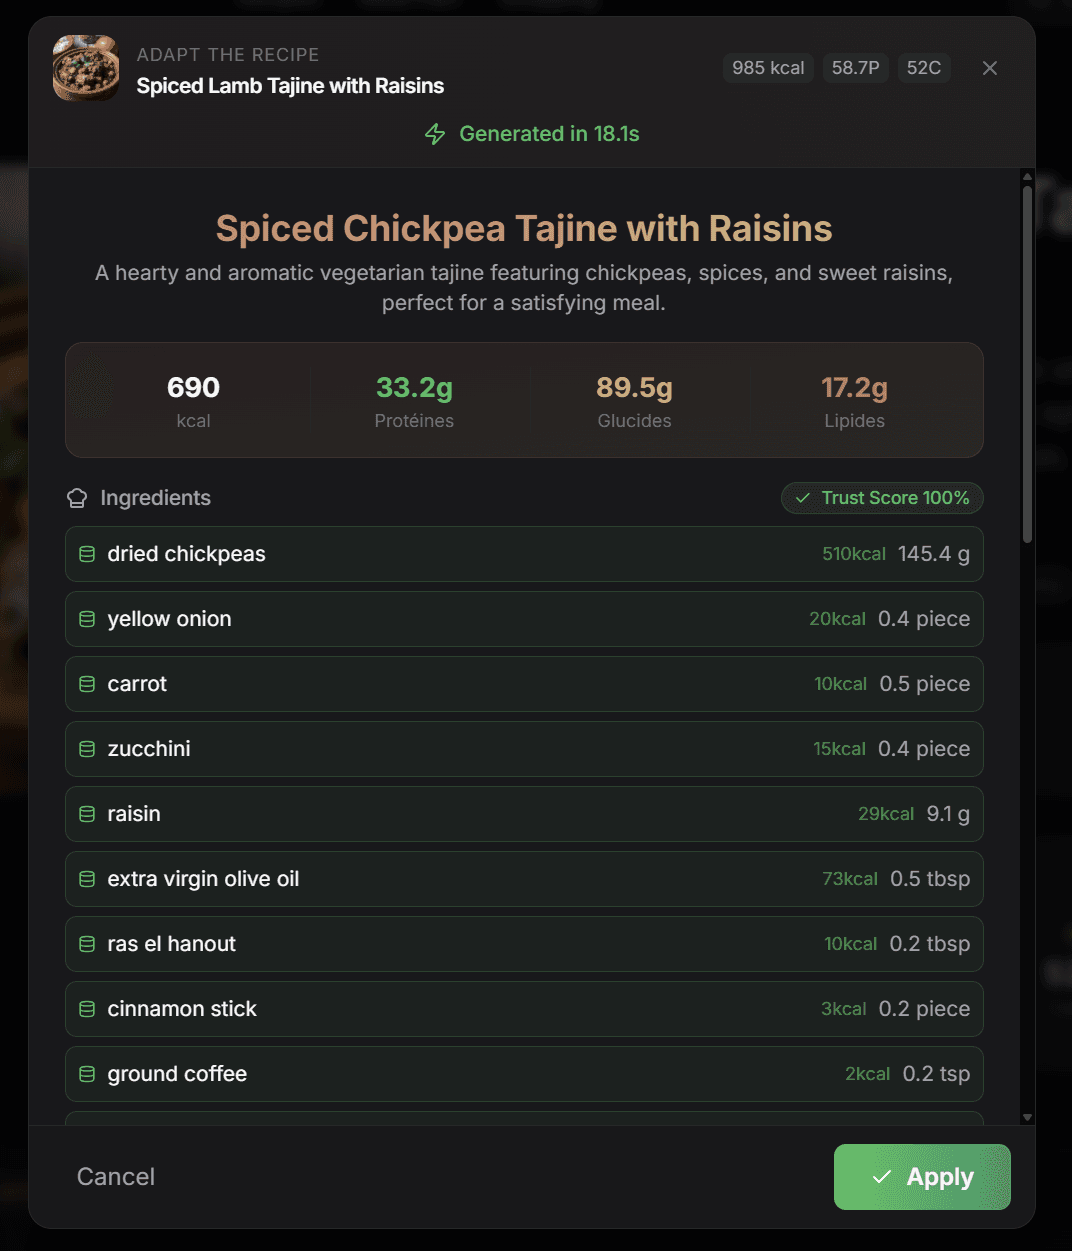1072x1251 pixels.
Task: Click the green icon on dried chickpeas row
Action: tap(86, 554)
